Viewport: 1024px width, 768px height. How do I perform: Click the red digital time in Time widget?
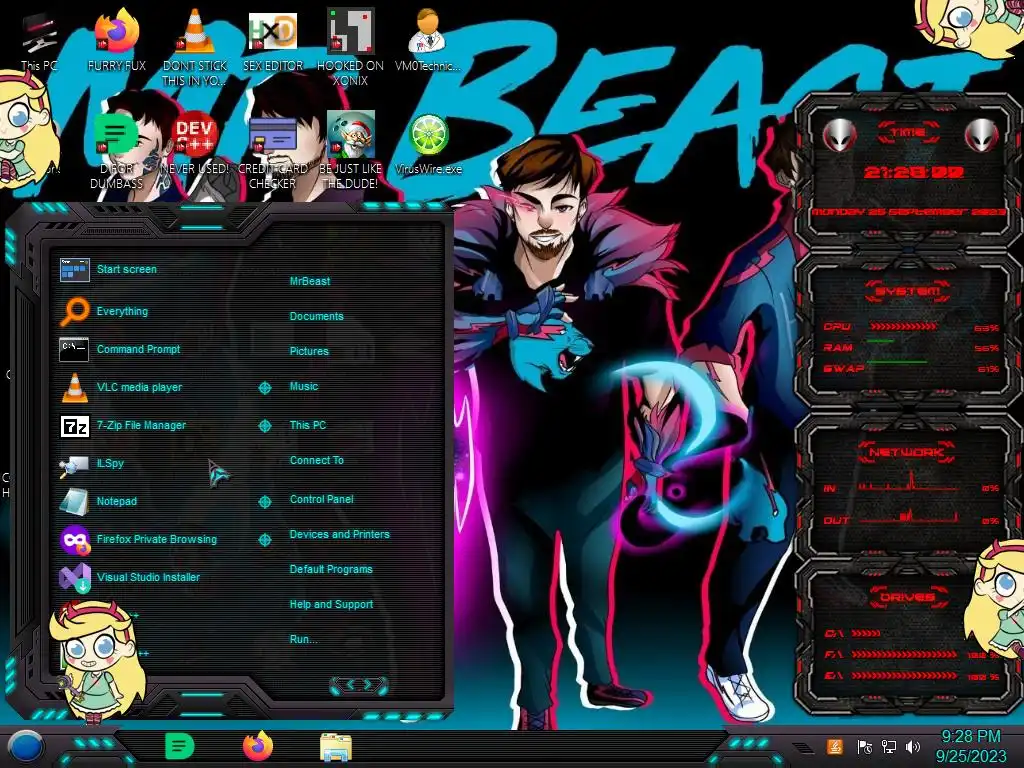coord(914,172)
